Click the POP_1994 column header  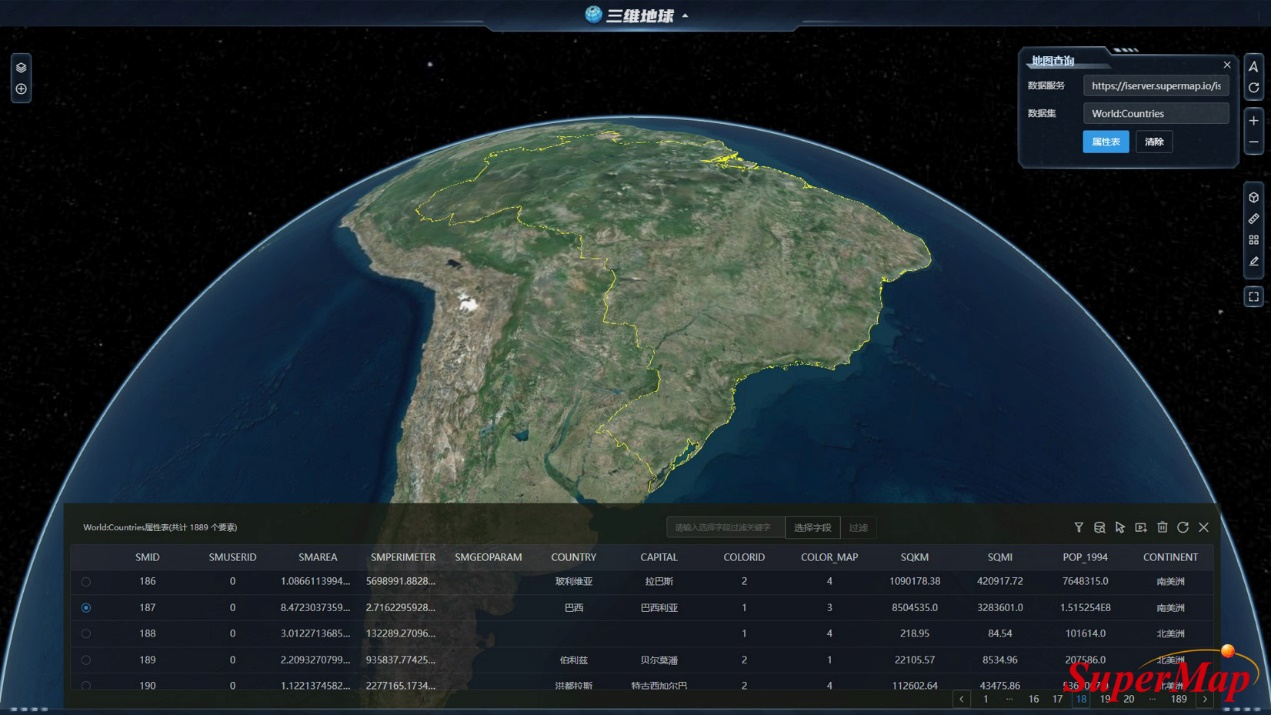tap(1085, 557)
